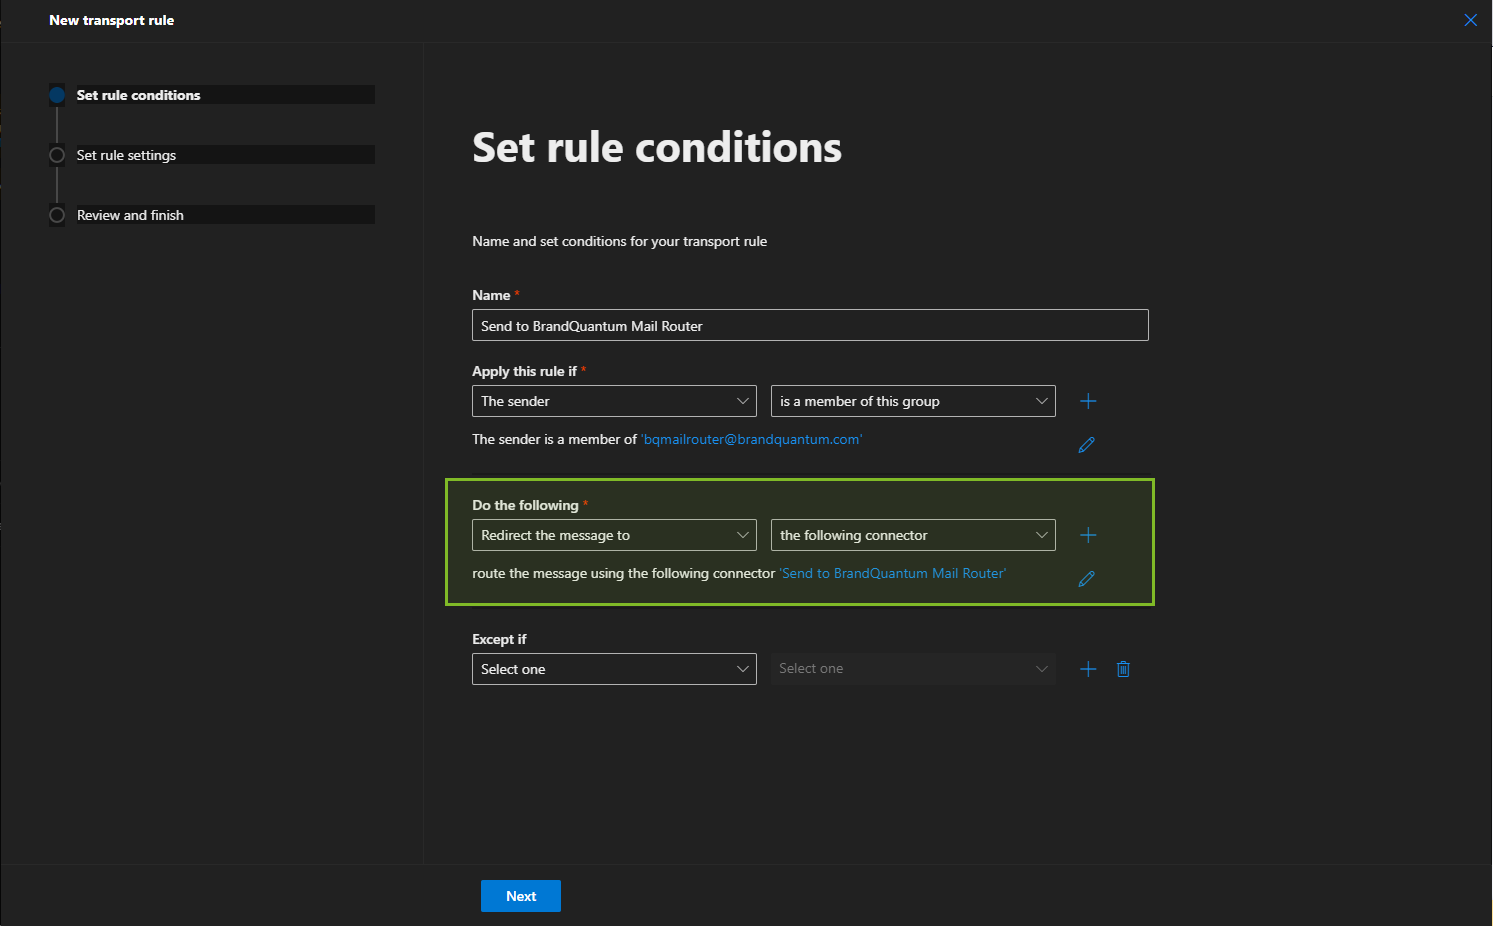Image resolution: width=1493 pixels, height=926 pixels.
Task: Select the Review and finish step circle
Action: (57, 215)
